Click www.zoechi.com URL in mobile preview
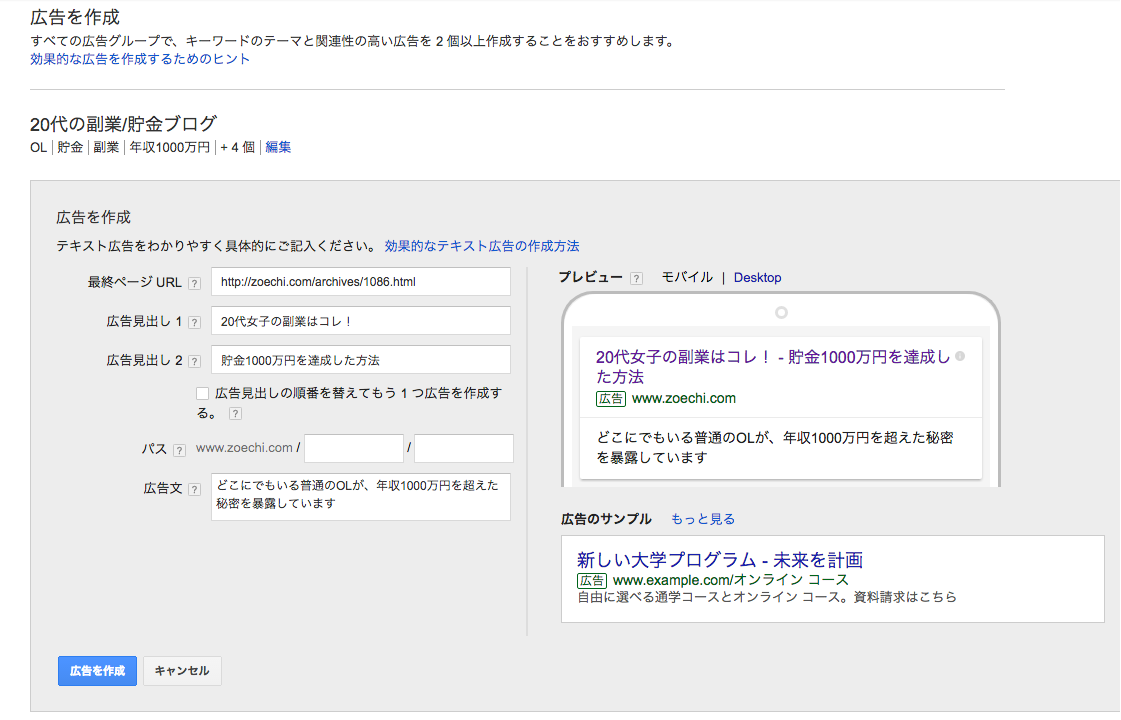Image resolution: width=1121 pixels, height=720 pixels. coord(683,398)
